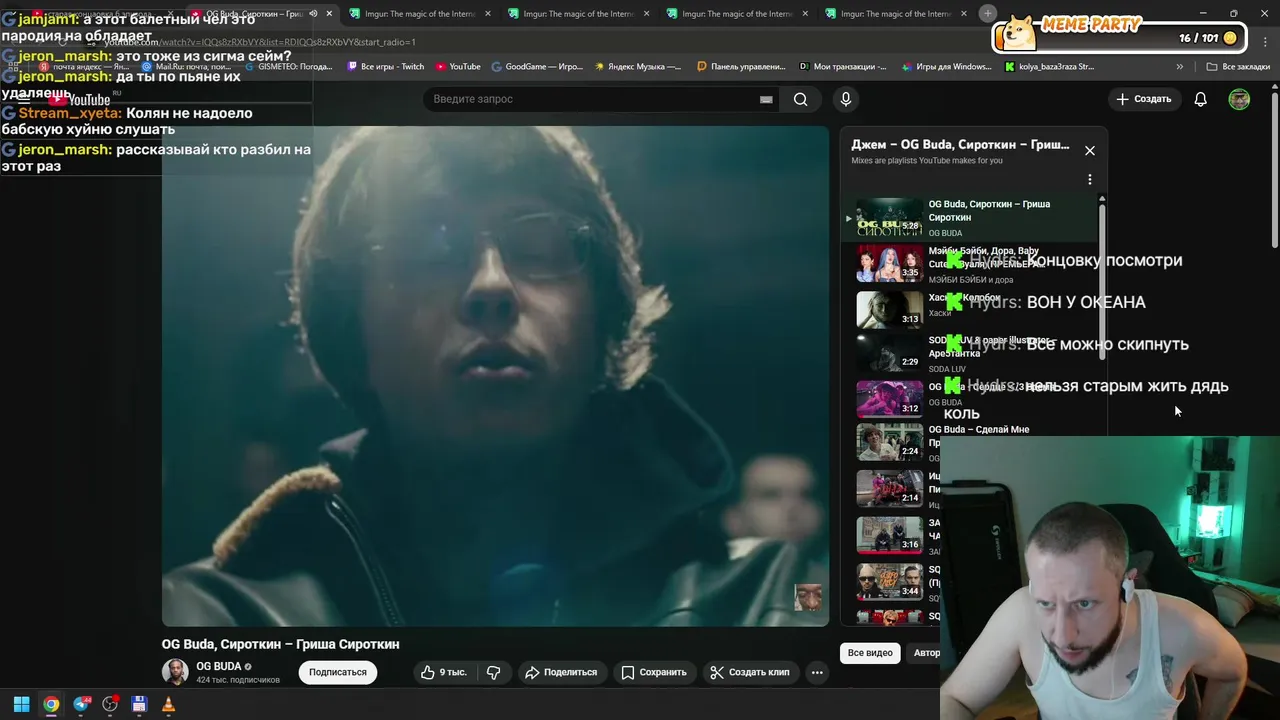1280x720 pixels.
Task: Open the Windows Start menu
Action: pos(21,704)
